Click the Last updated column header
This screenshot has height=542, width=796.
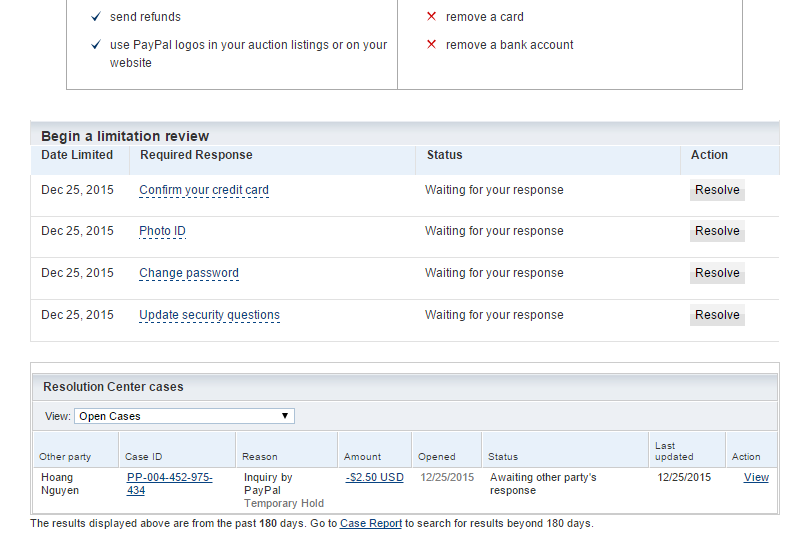click(675, 451)
